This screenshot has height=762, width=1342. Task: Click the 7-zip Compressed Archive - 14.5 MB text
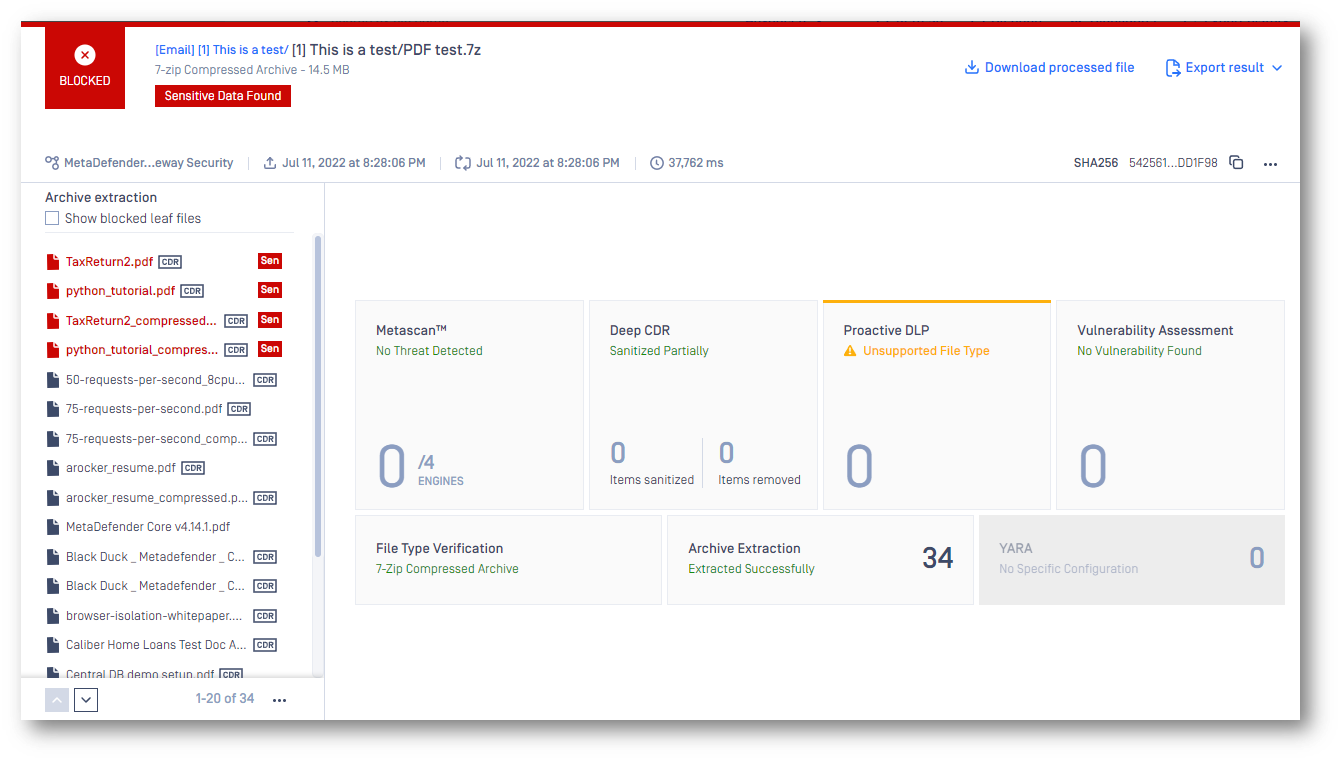[x=252, y=70]
